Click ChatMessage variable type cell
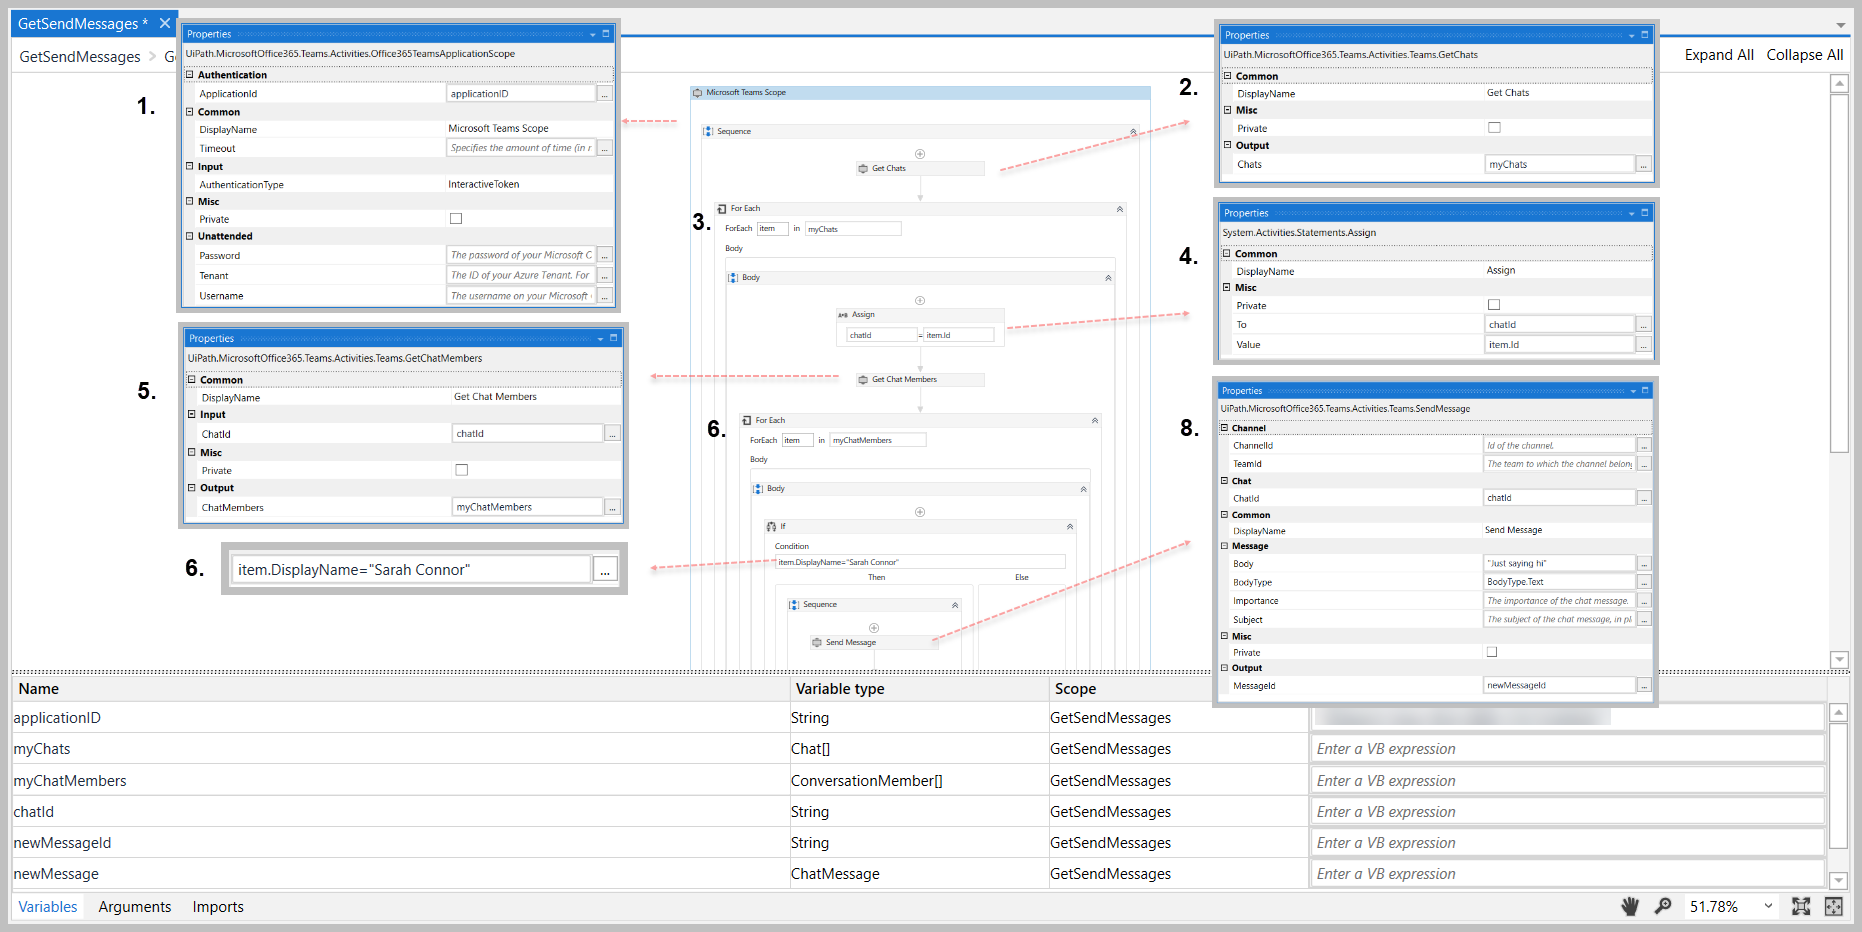Viewport: 1862px width, 932px height. 918,874
